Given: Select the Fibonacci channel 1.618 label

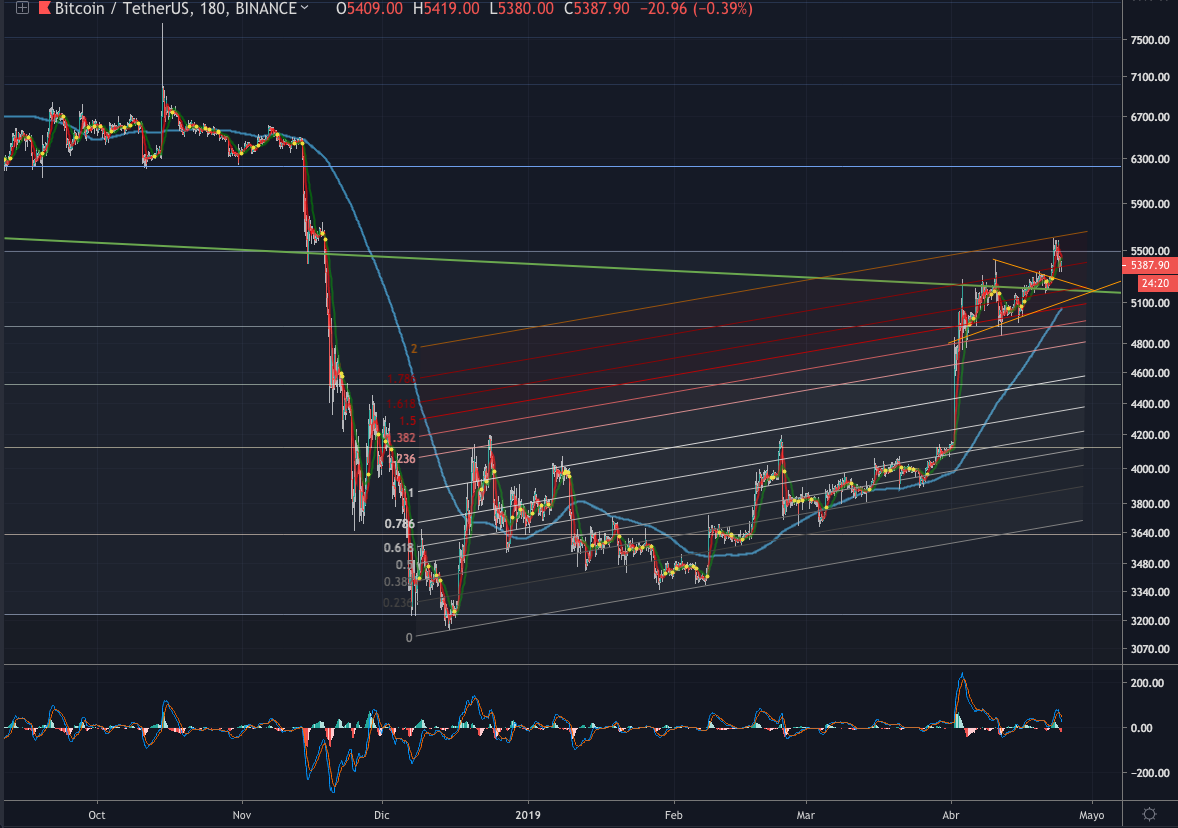Looking at the screenshot, I should [x=401, y=404].
